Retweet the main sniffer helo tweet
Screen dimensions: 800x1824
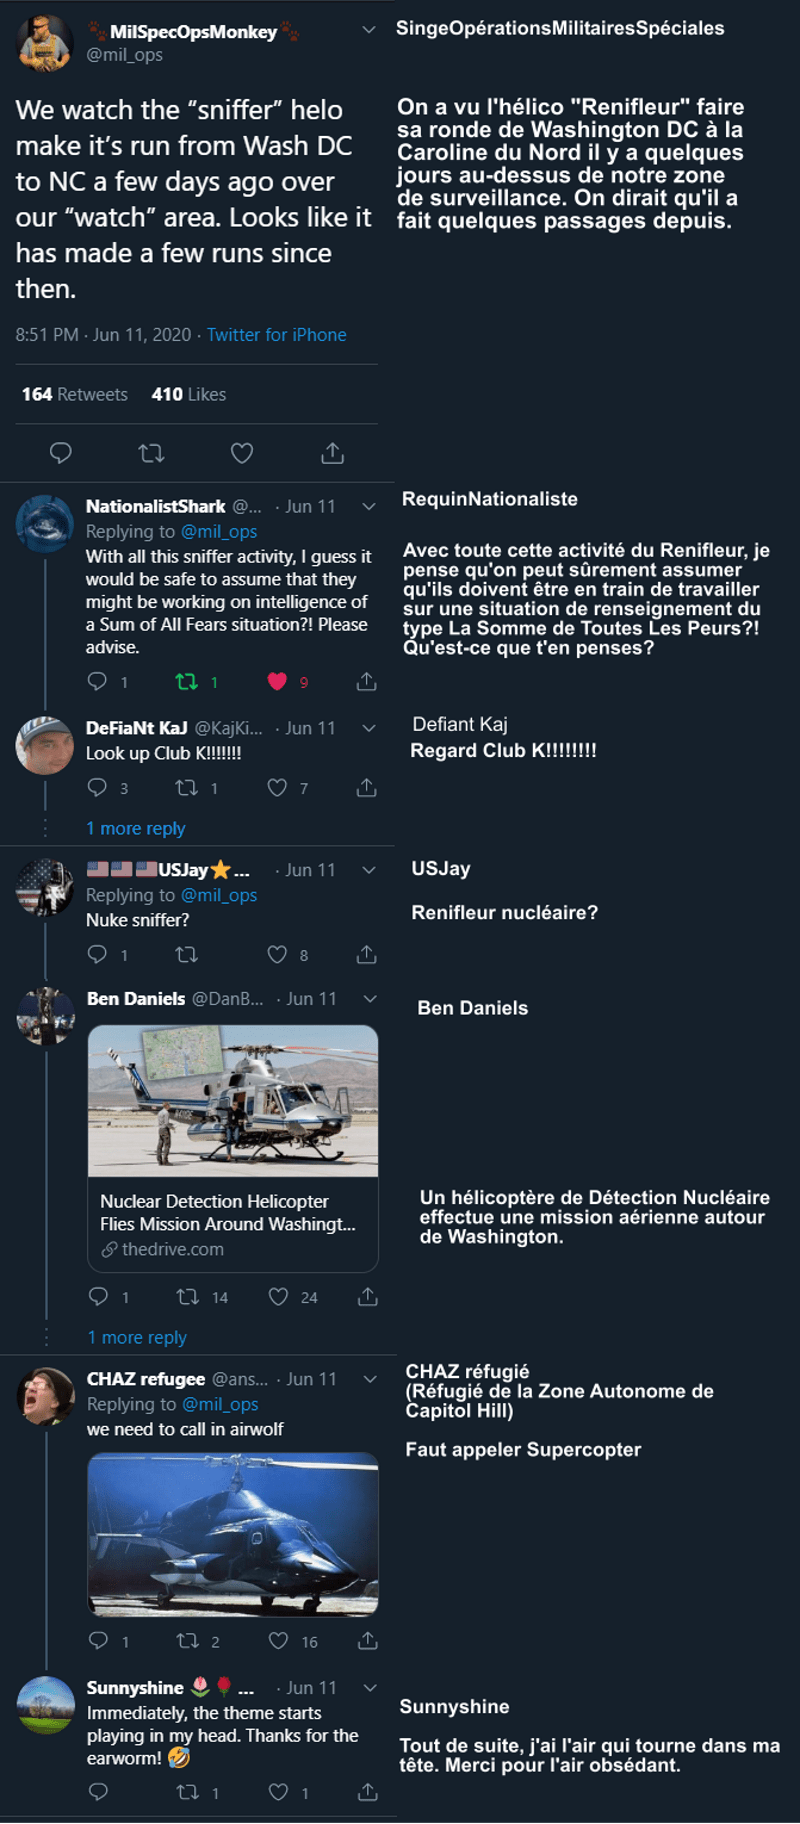pos(151,452)
